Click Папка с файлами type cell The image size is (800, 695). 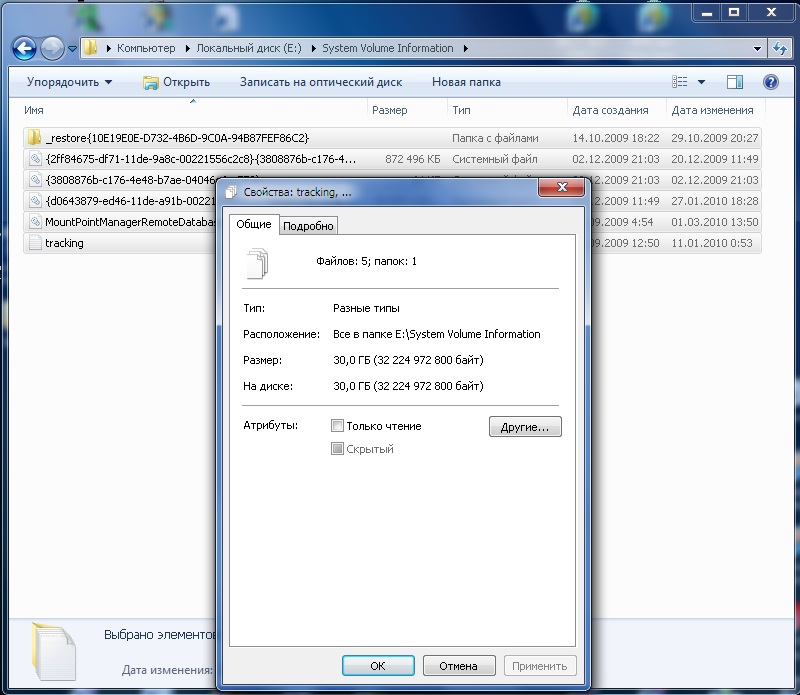coord(495,138)
